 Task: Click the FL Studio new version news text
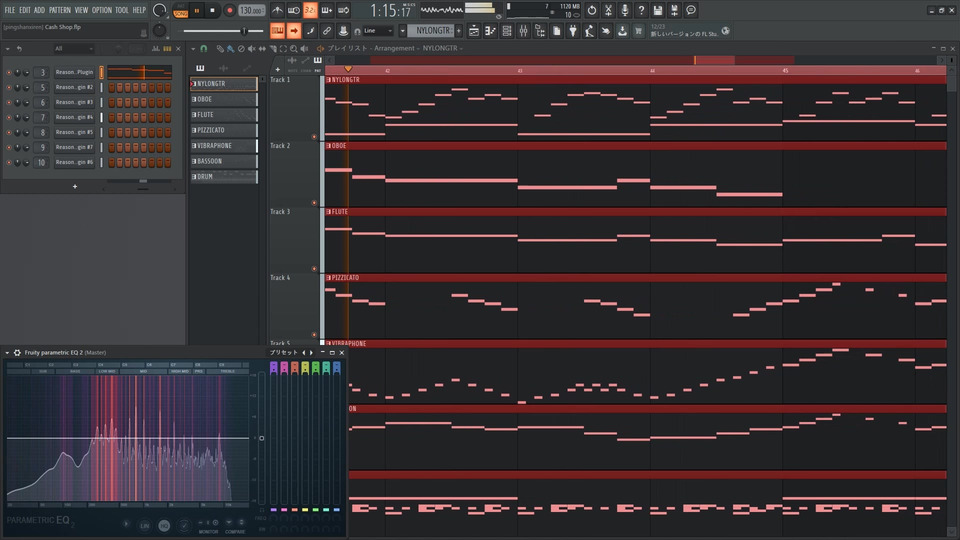point(683,34)
